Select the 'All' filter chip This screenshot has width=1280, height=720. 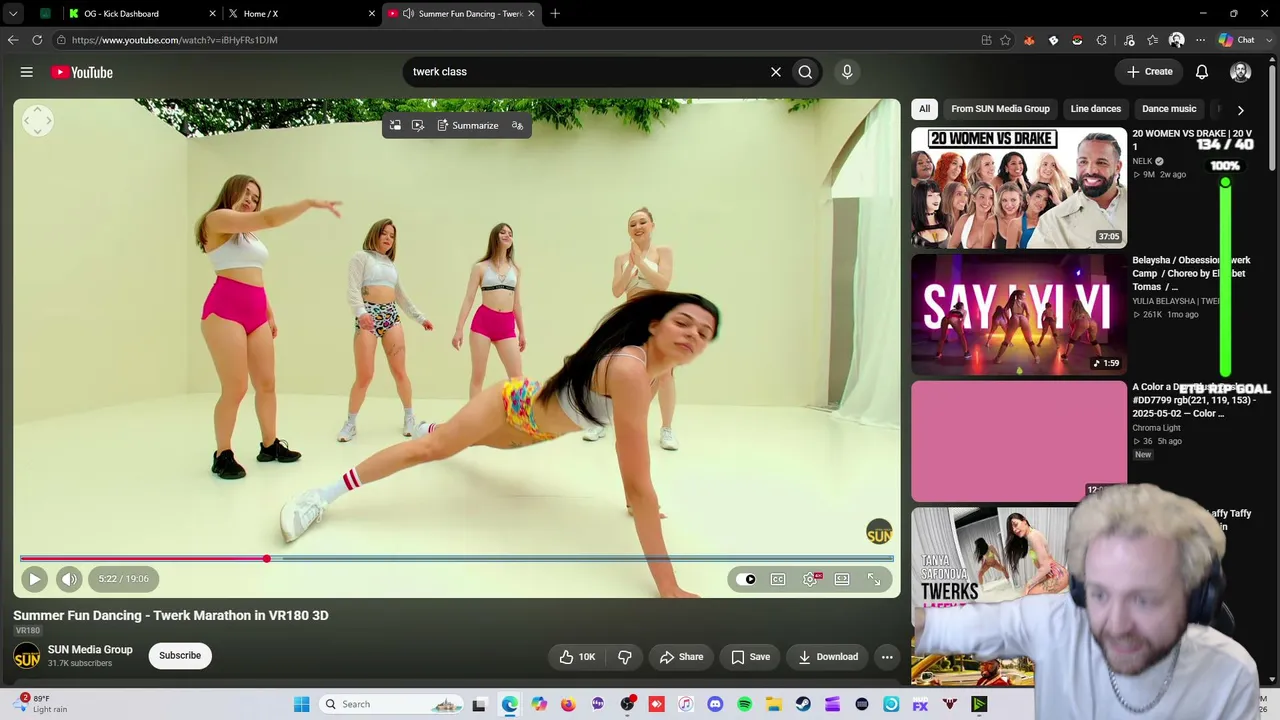point(925,109)
